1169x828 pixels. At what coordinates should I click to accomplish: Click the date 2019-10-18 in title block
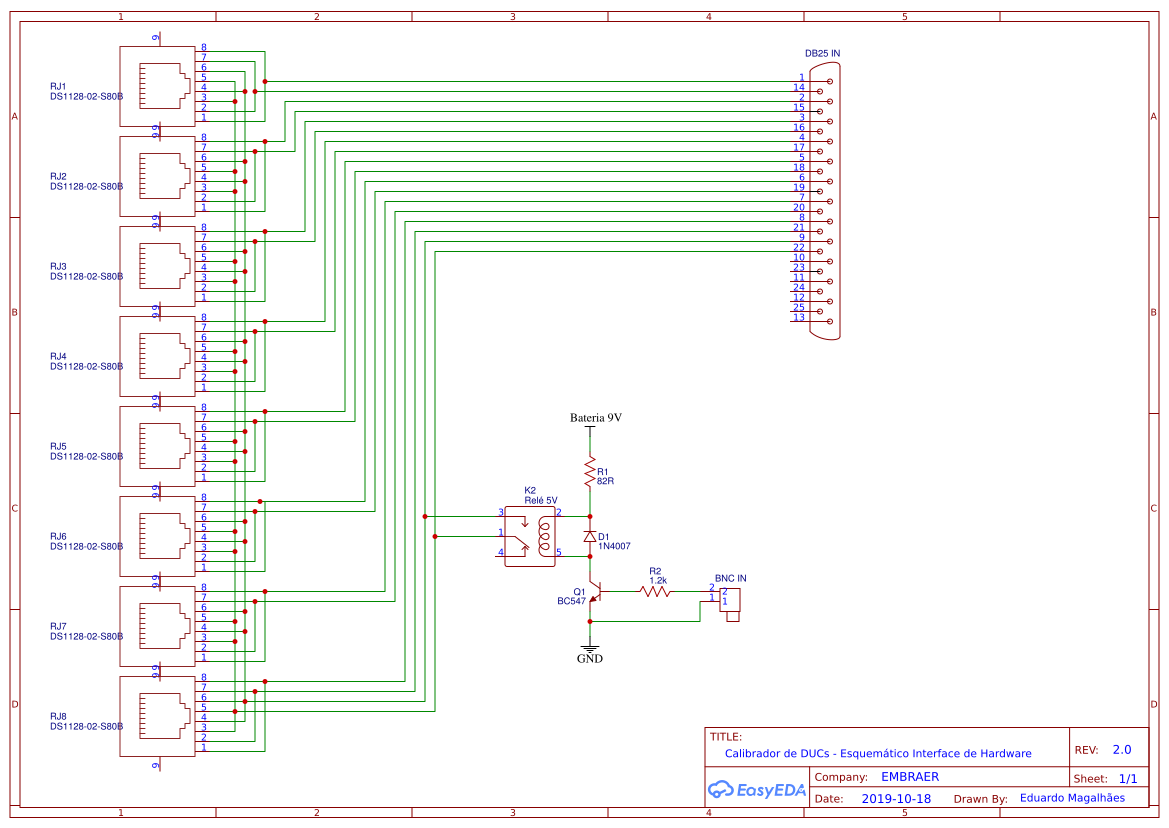(897, 798)
